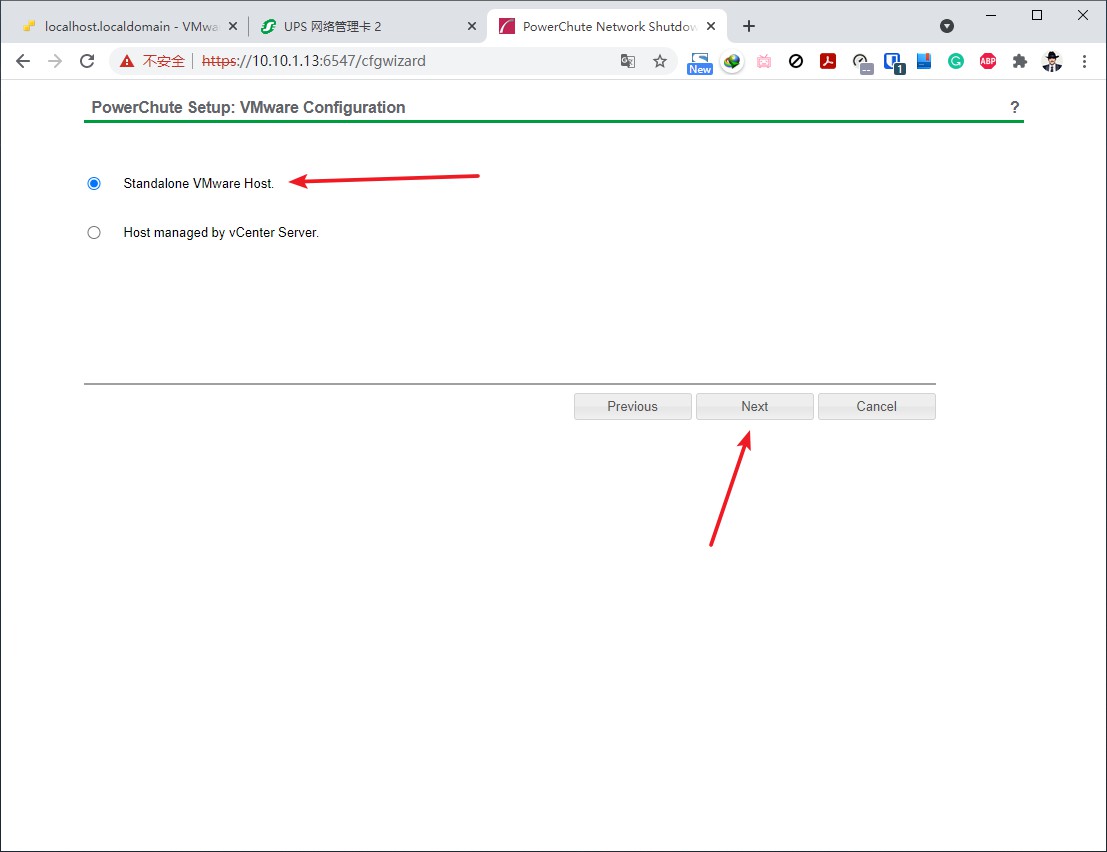
Task: Click the Adobe Acrobat extension icon
Action: [828, 61]
